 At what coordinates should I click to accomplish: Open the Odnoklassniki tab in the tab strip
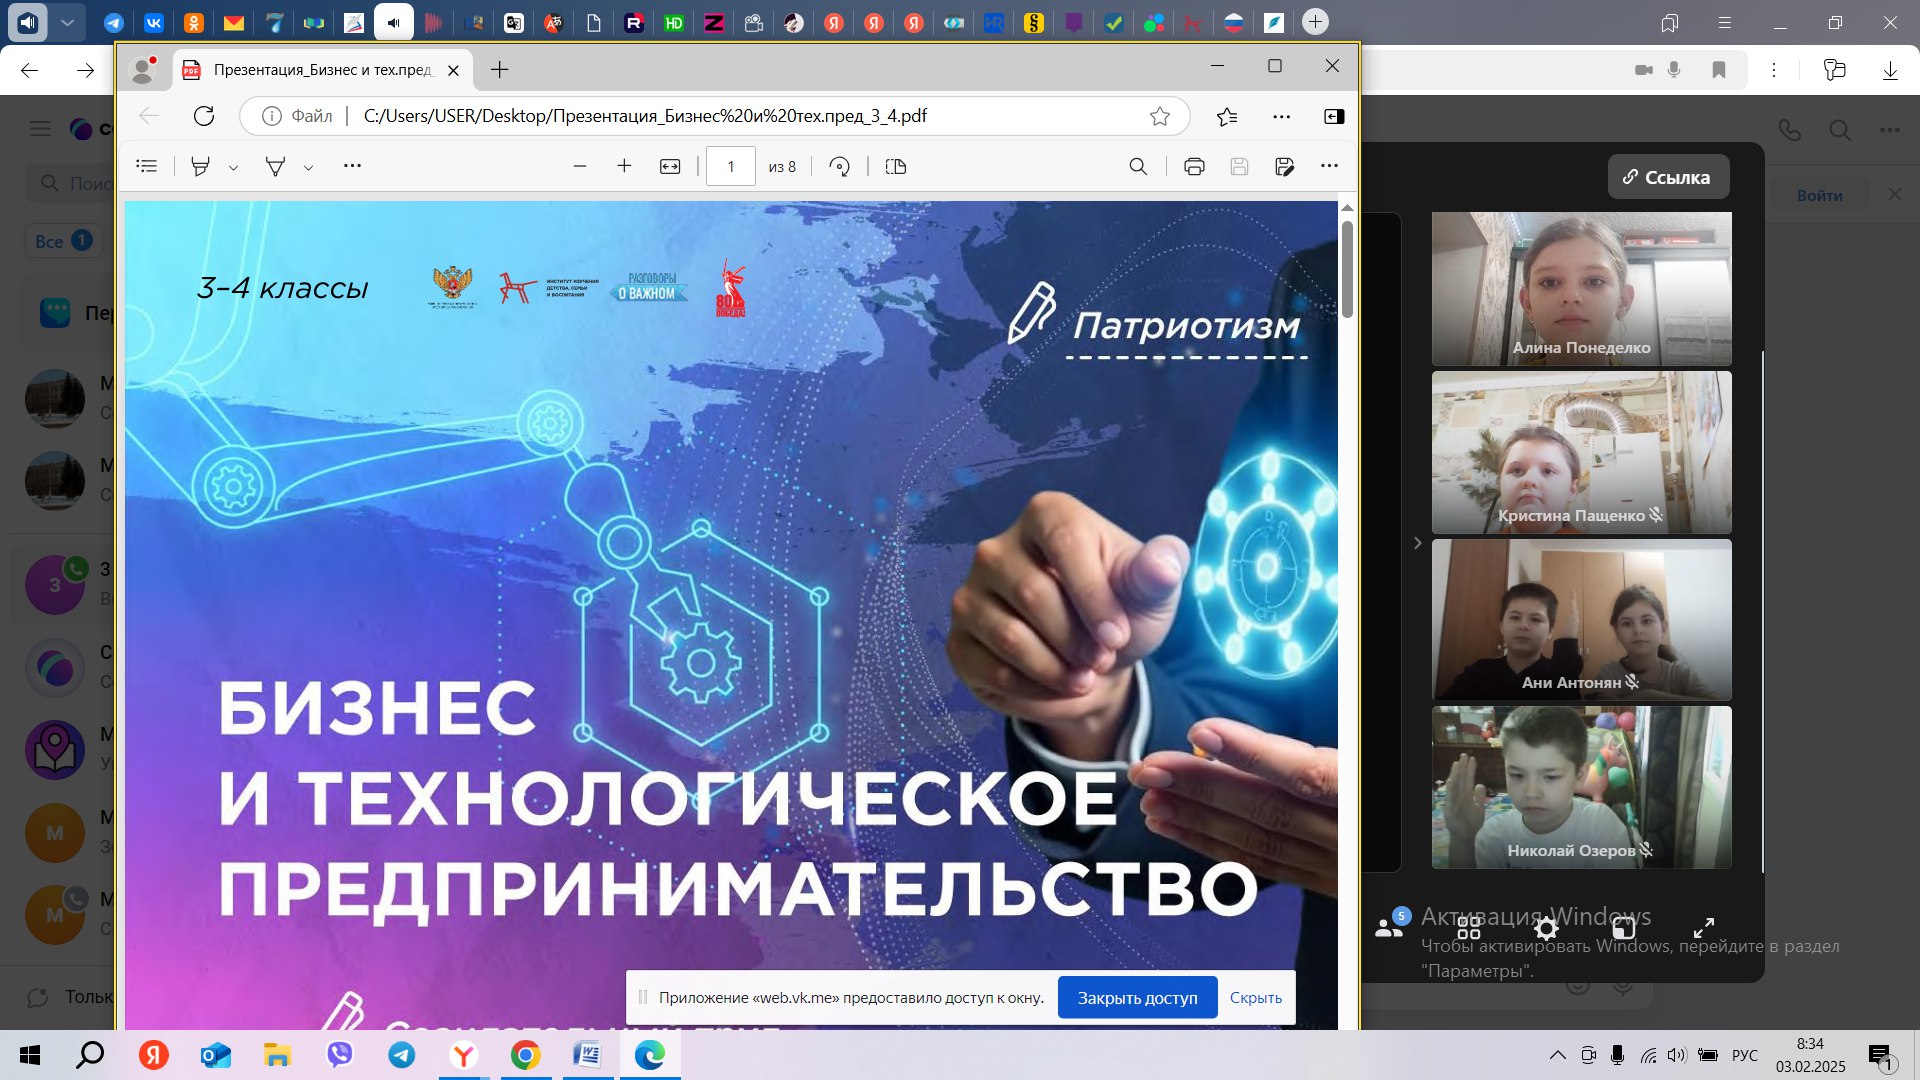click(x=193, y=22)
